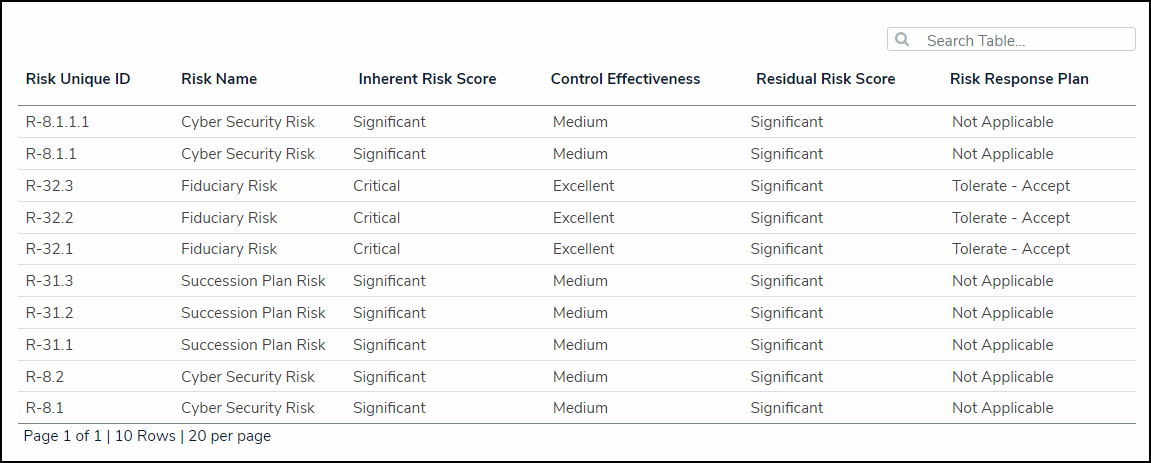Open risk R-8.1.1.1 row

(x=58, y=122)
